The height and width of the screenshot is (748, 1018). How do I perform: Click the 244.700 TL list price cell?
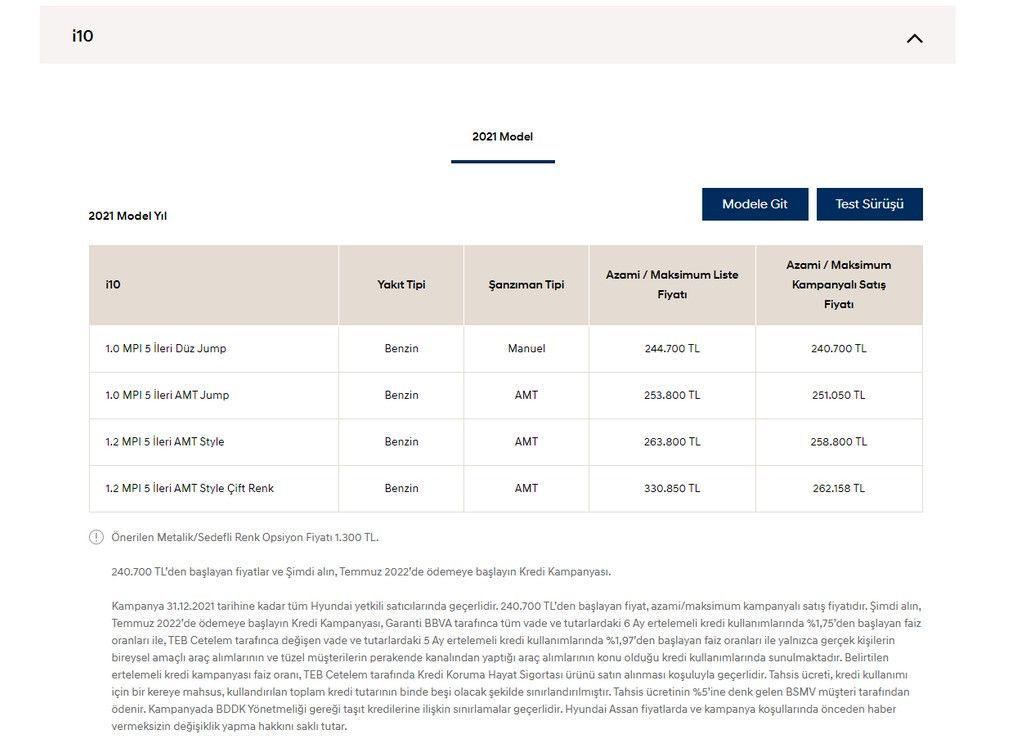[x=672, y=349]
